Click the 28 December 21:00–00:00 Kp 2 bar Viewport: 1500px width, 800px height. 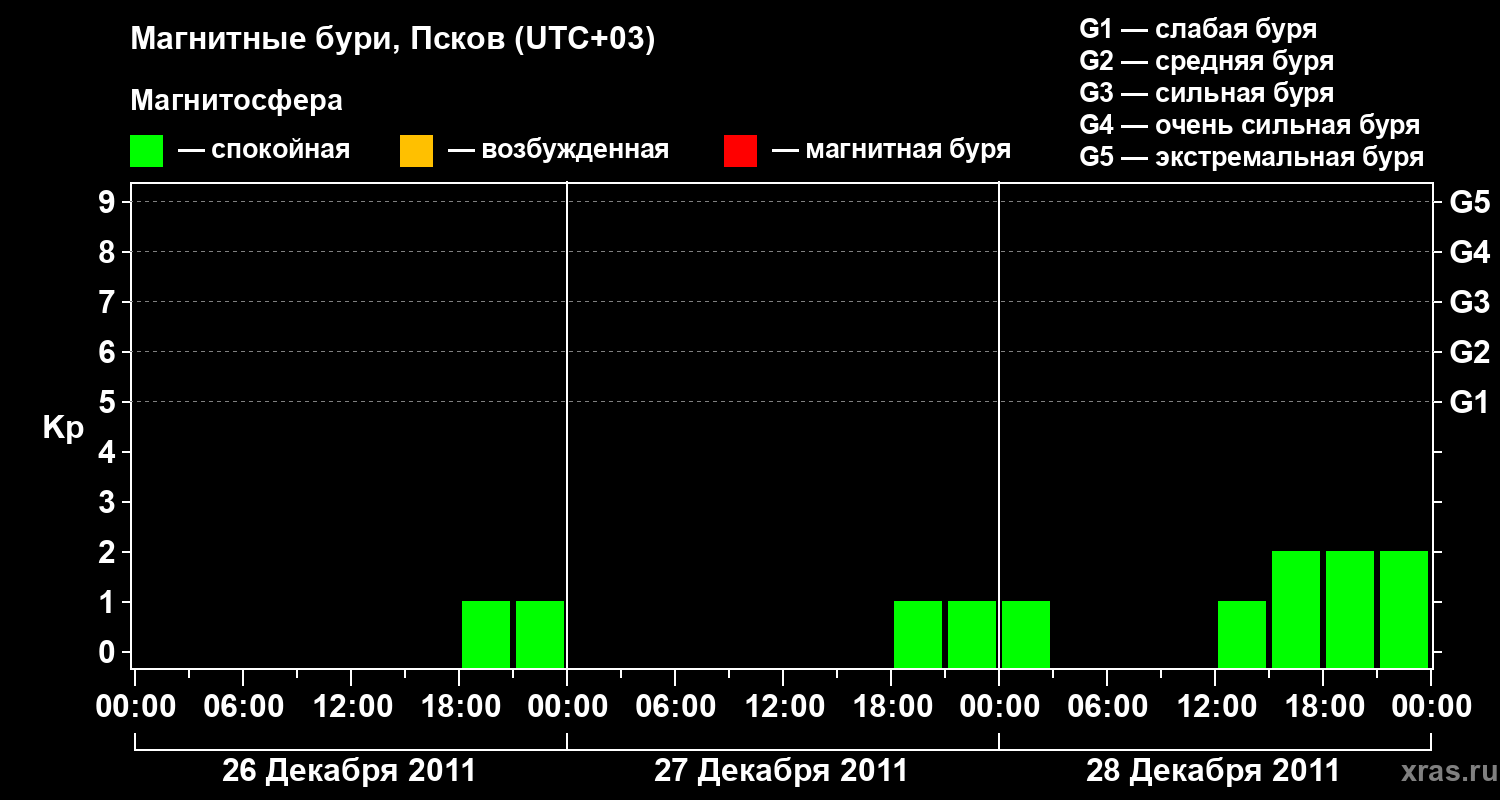1404,609
